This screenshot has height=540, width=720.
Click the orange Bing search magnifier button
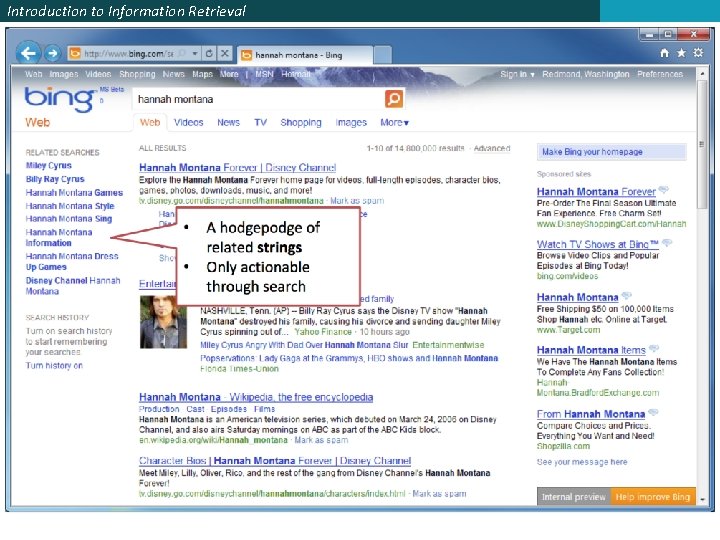click(x=394, y=99)
